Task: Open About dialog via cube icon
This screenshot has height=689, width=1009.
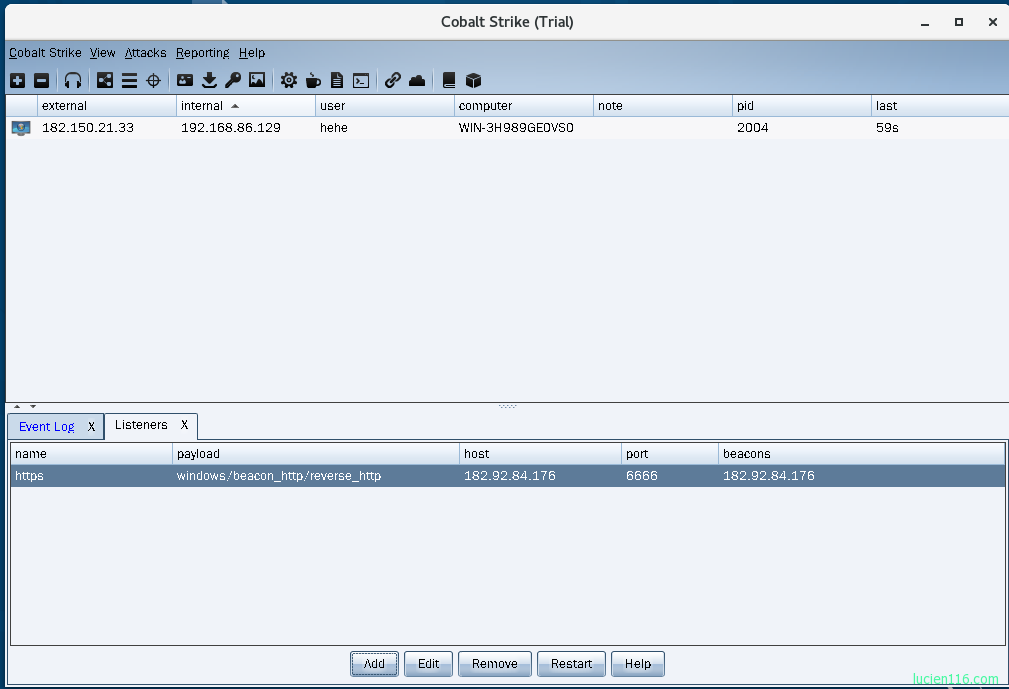Action: pyautogui.click(x=474, y=80)
